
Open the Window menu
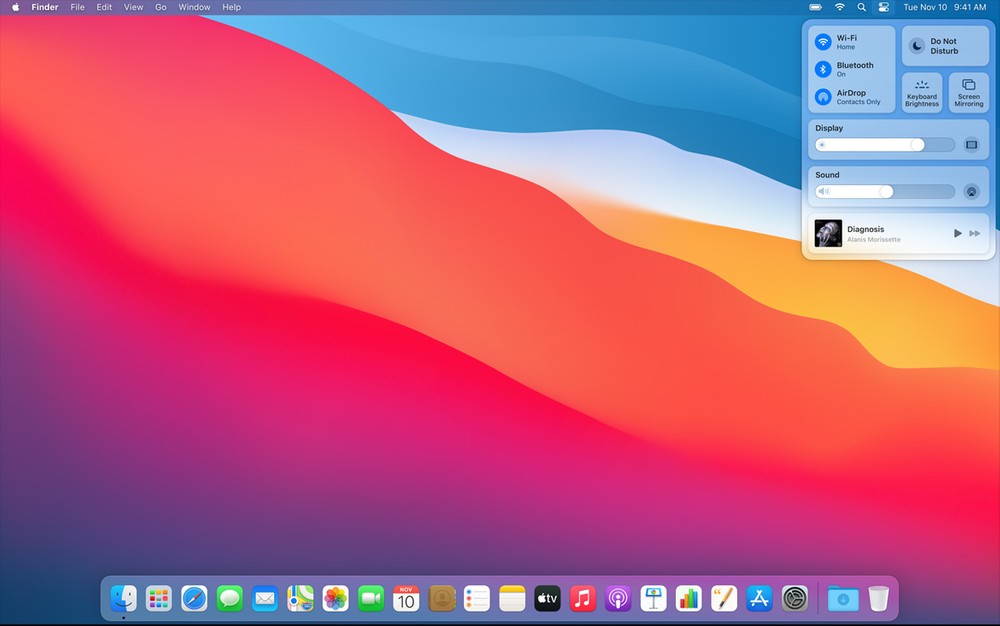194,7
